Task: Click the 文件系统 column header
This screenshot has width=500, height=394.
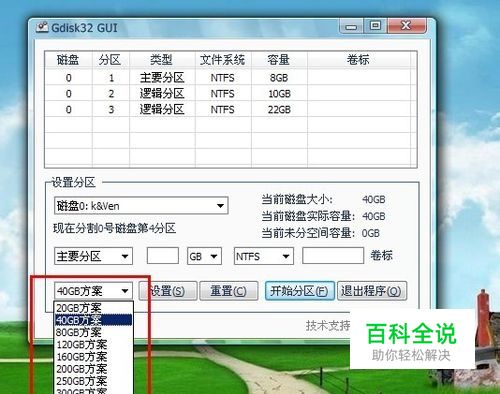Action: 223,60
